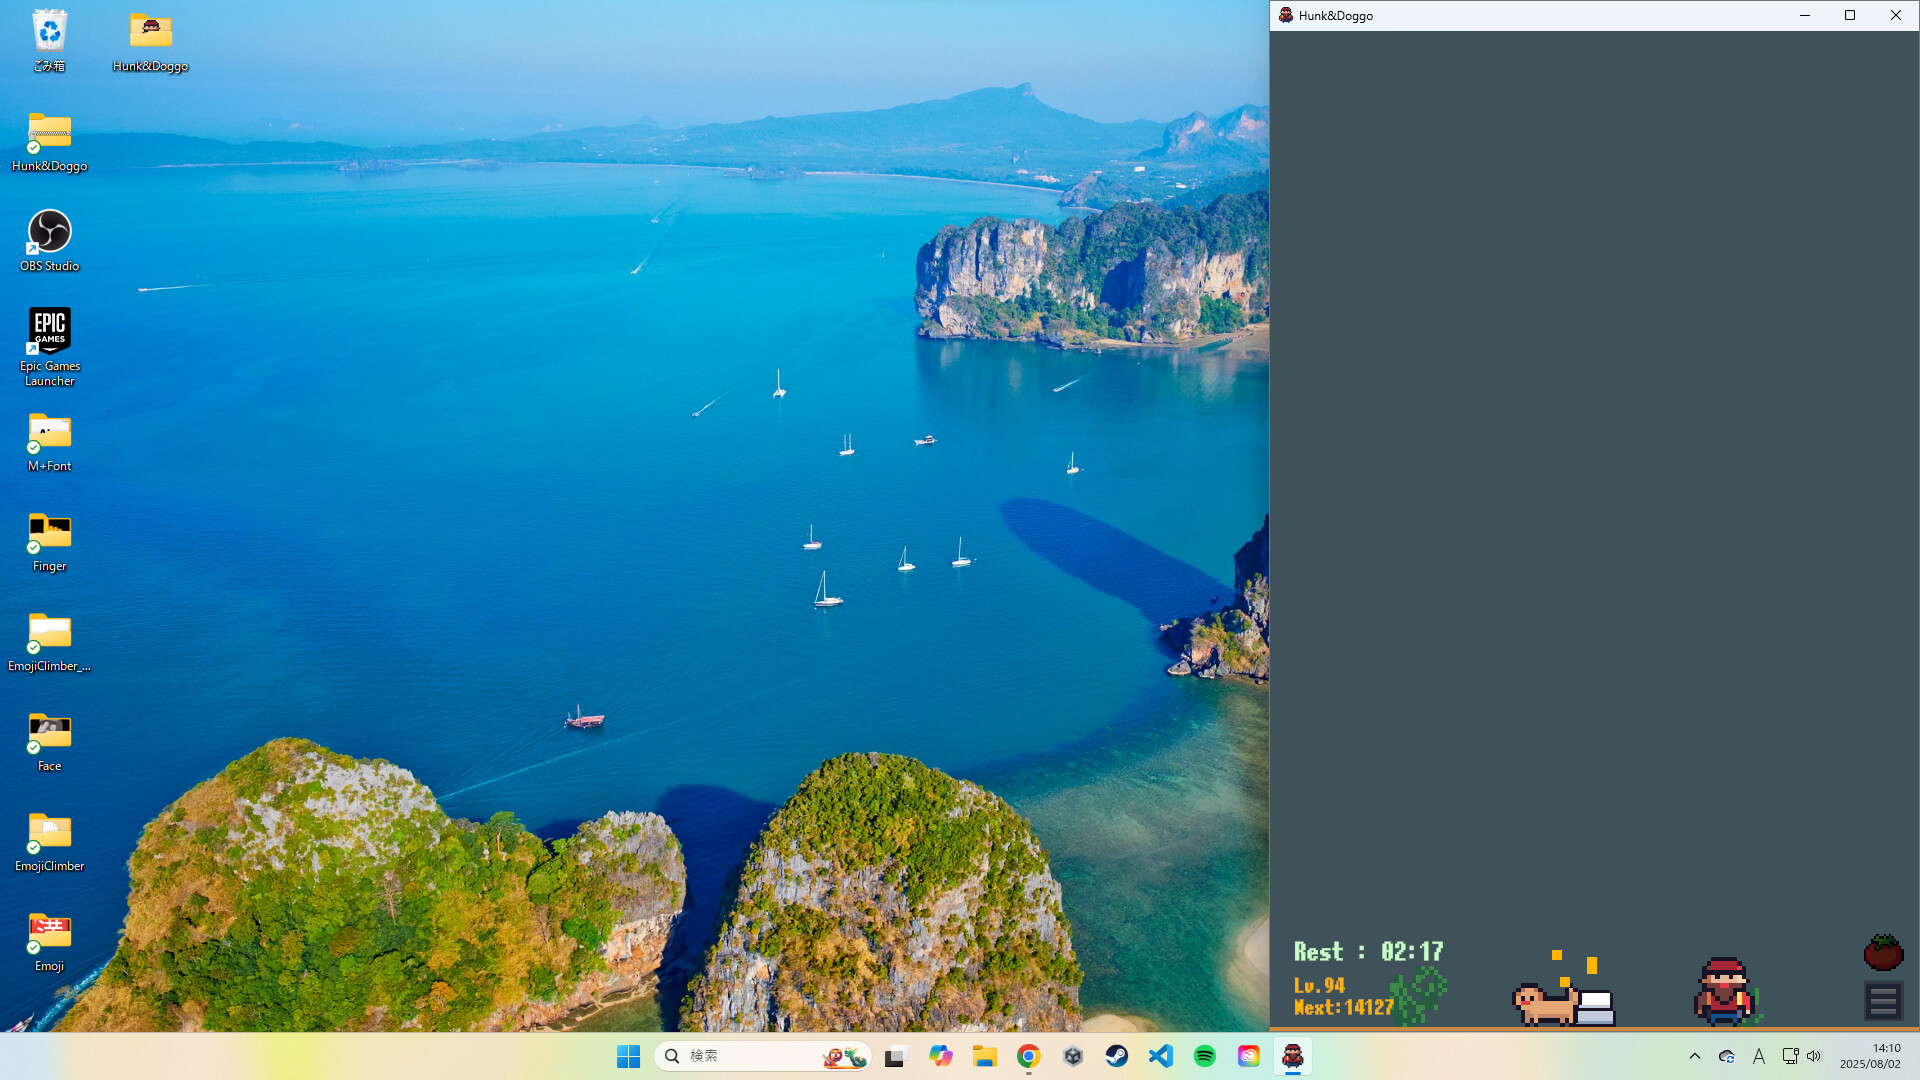Launch OBS Studio from the desktop
The image size is (1920, 1080).
[49, 232]
